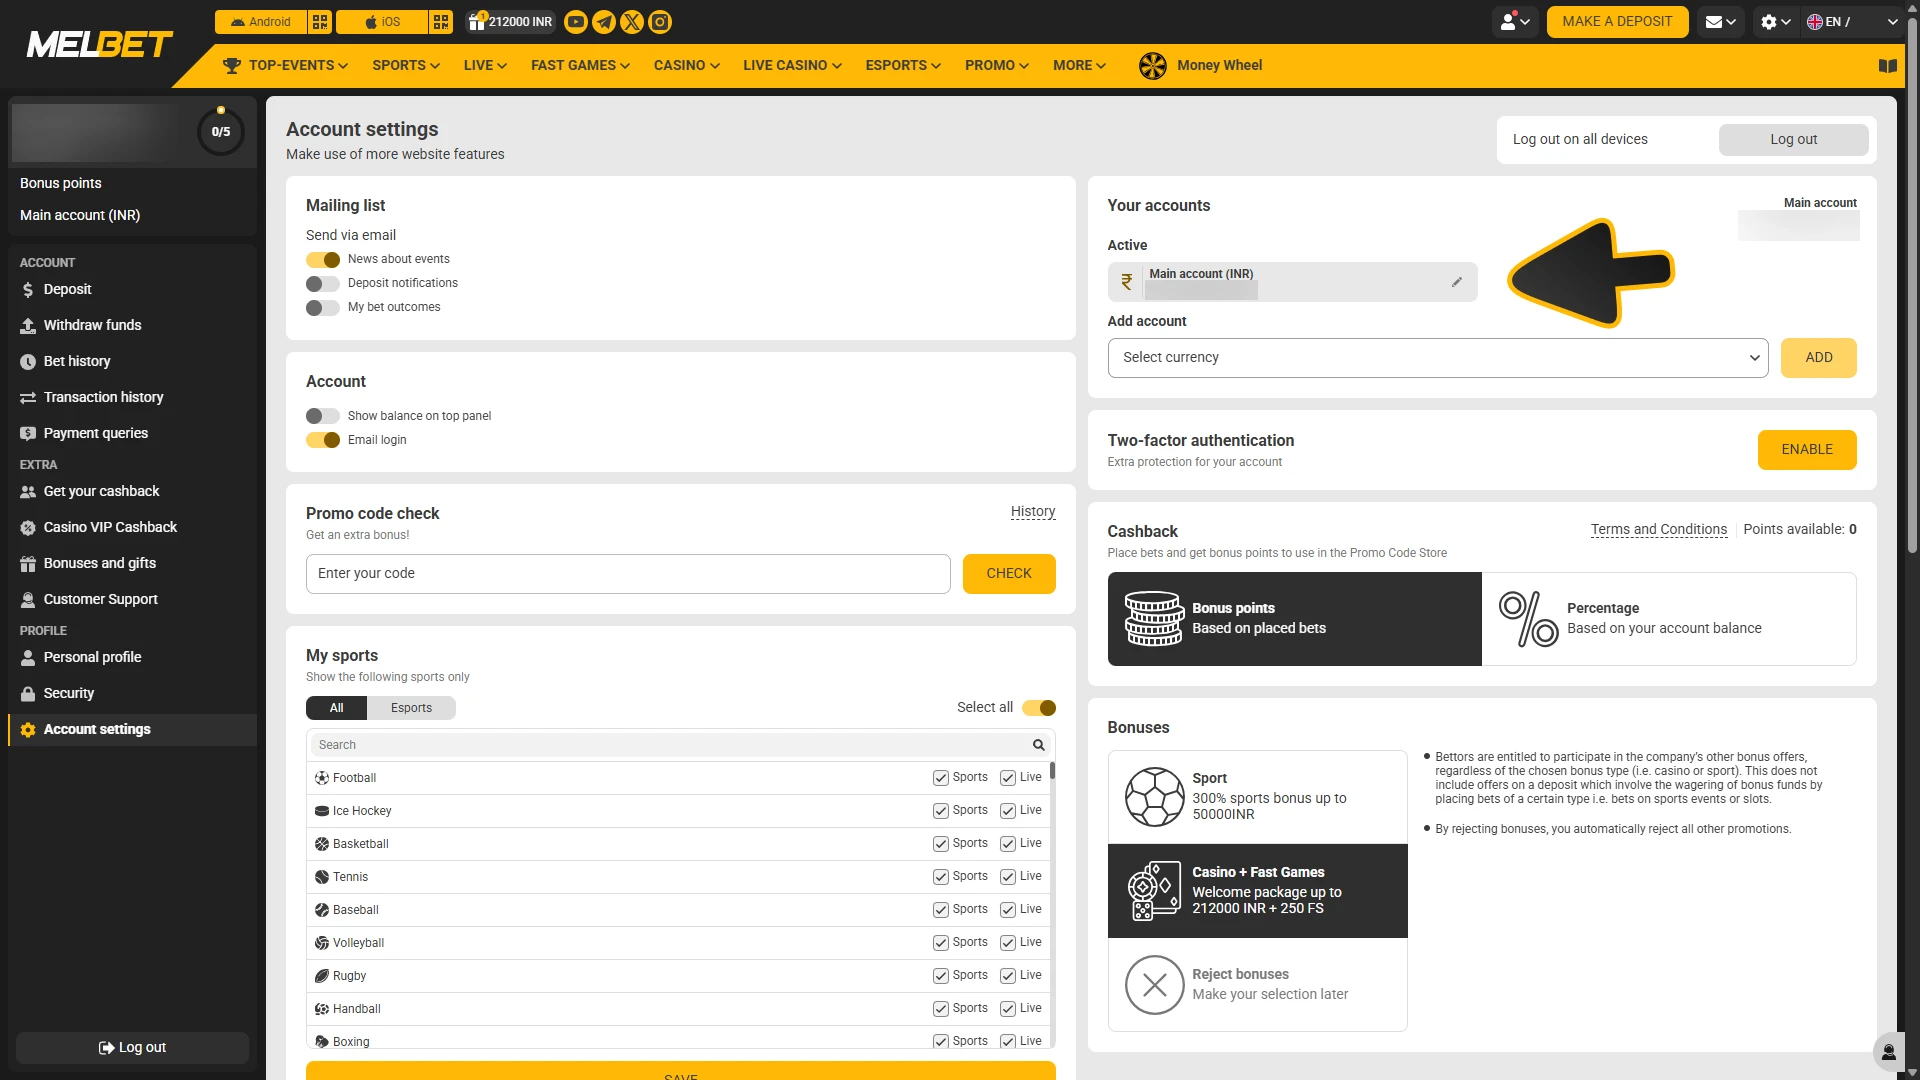Screen dimensions: 1920x1080
Task: Enable Deposit notifications switch
Action: tap(323, 284)
